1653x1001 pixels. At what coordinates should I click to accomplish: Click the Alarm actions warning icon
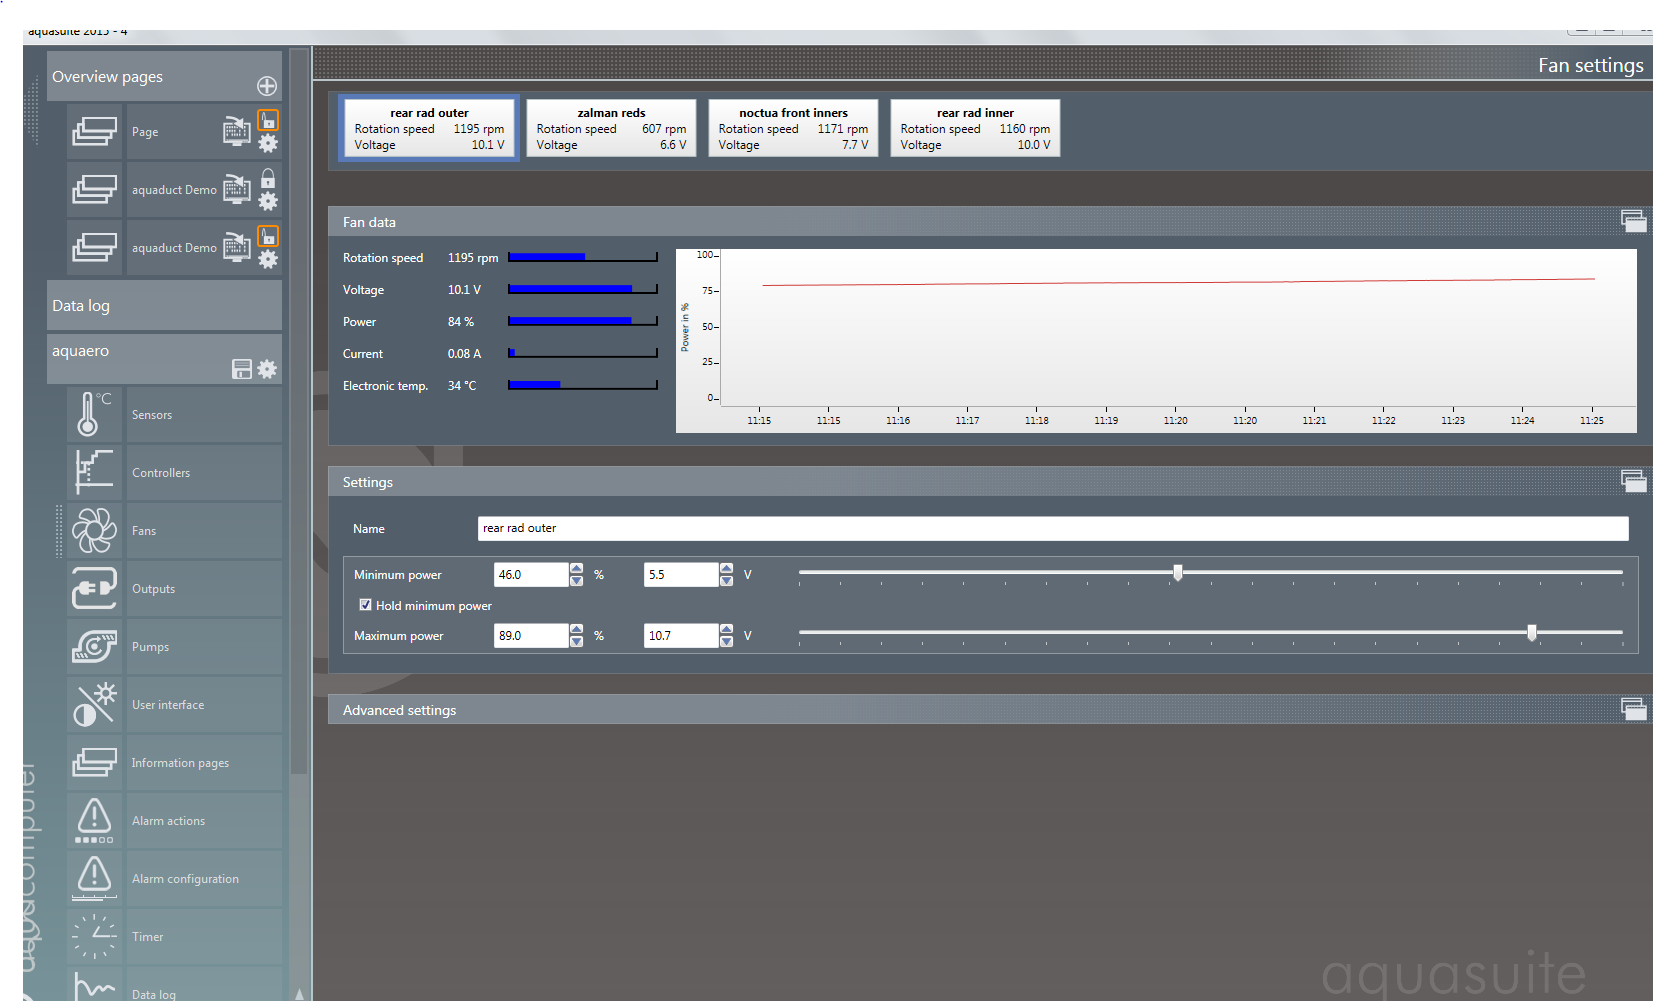[94, 820]
